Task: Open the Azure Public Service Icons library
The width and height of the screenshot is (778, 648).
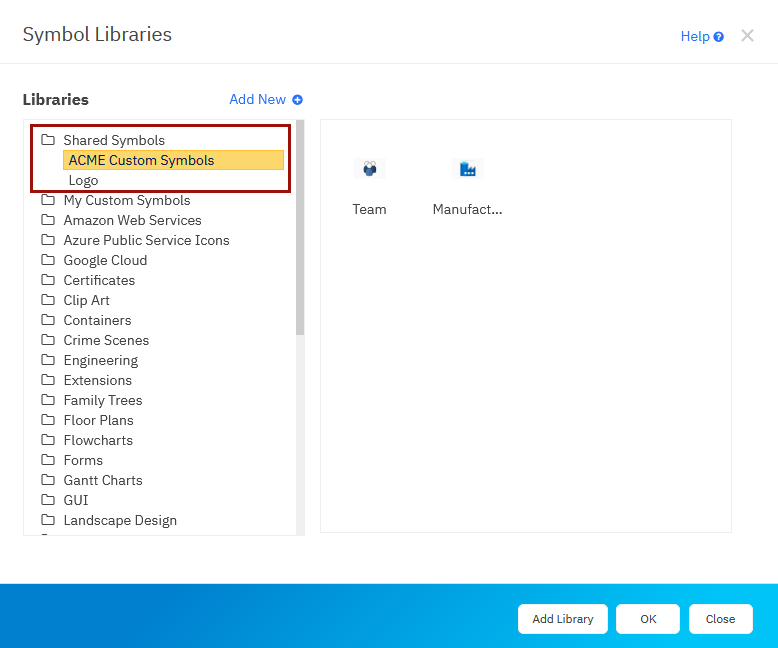Action: 146,240
